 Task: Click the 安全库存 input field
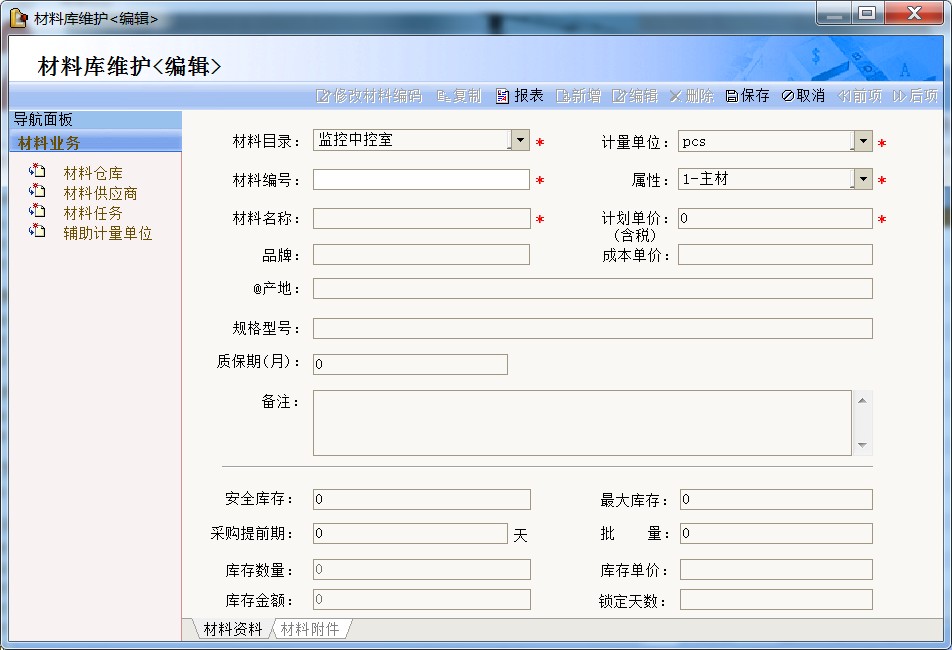421,500
